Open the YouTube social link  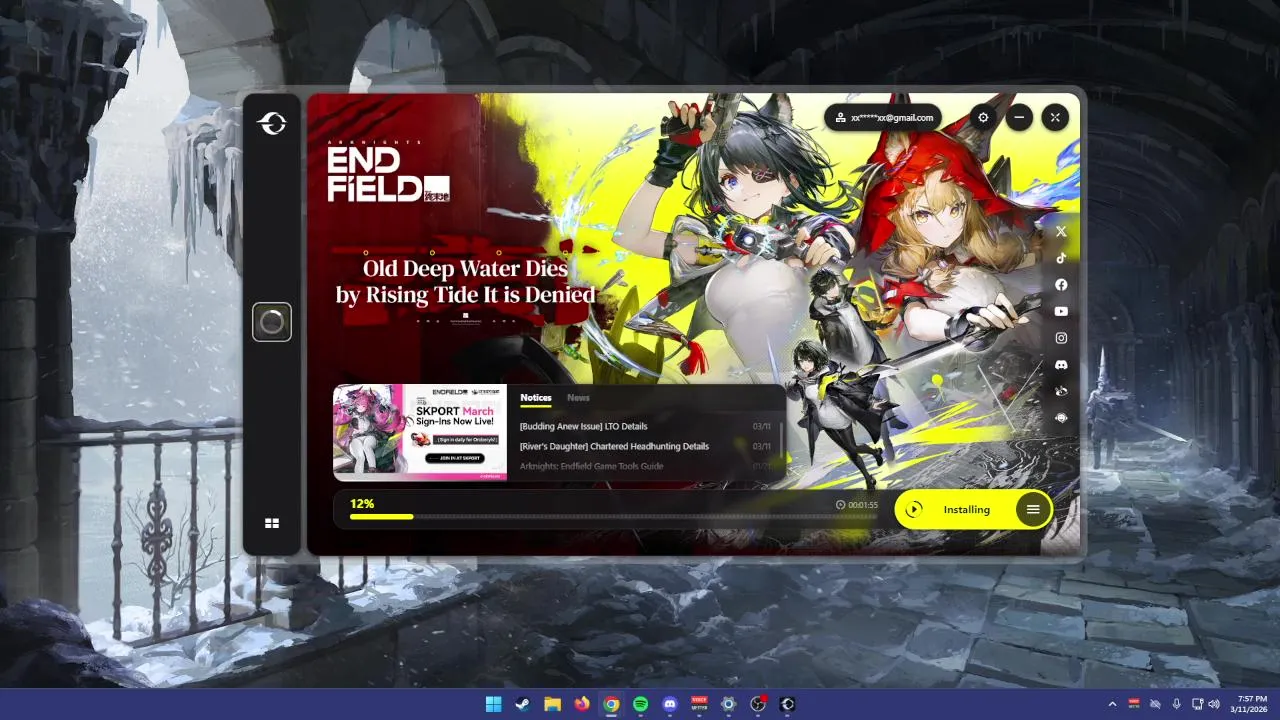coord(1061,312)
